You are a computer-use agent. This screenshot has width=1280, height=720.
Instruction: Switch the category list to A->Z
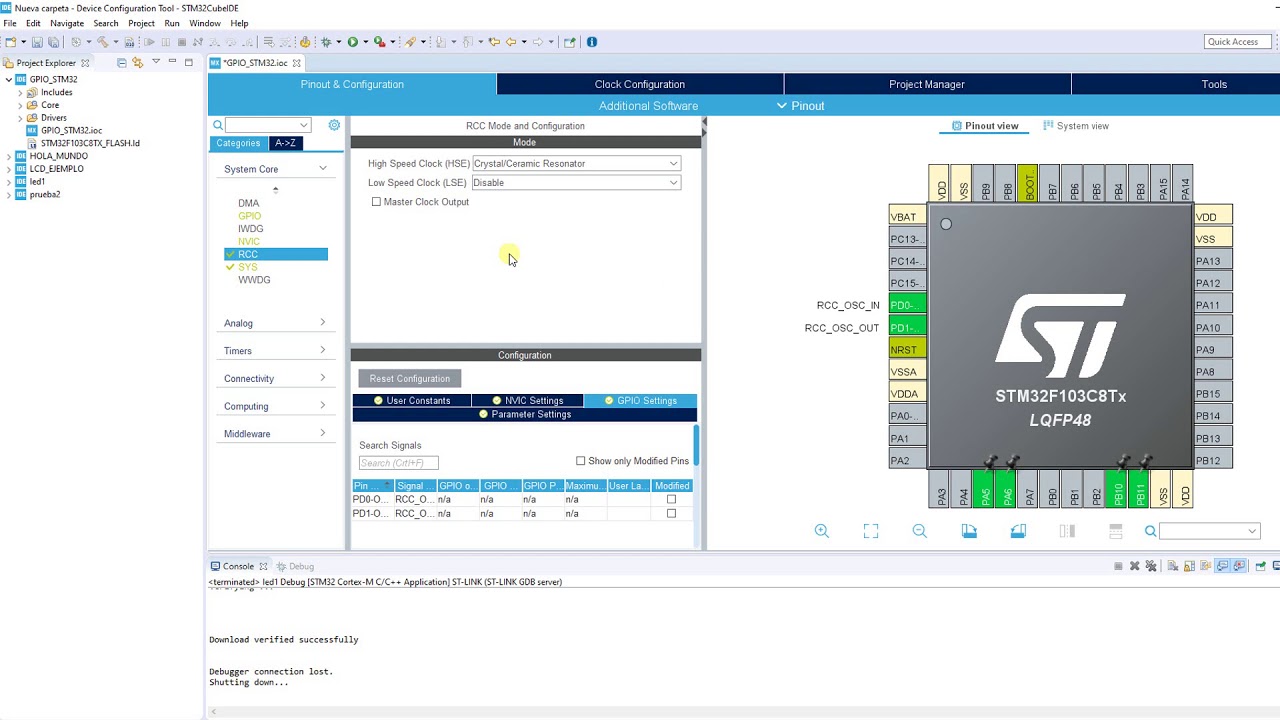pyautogui.click(x=285, y=143)
